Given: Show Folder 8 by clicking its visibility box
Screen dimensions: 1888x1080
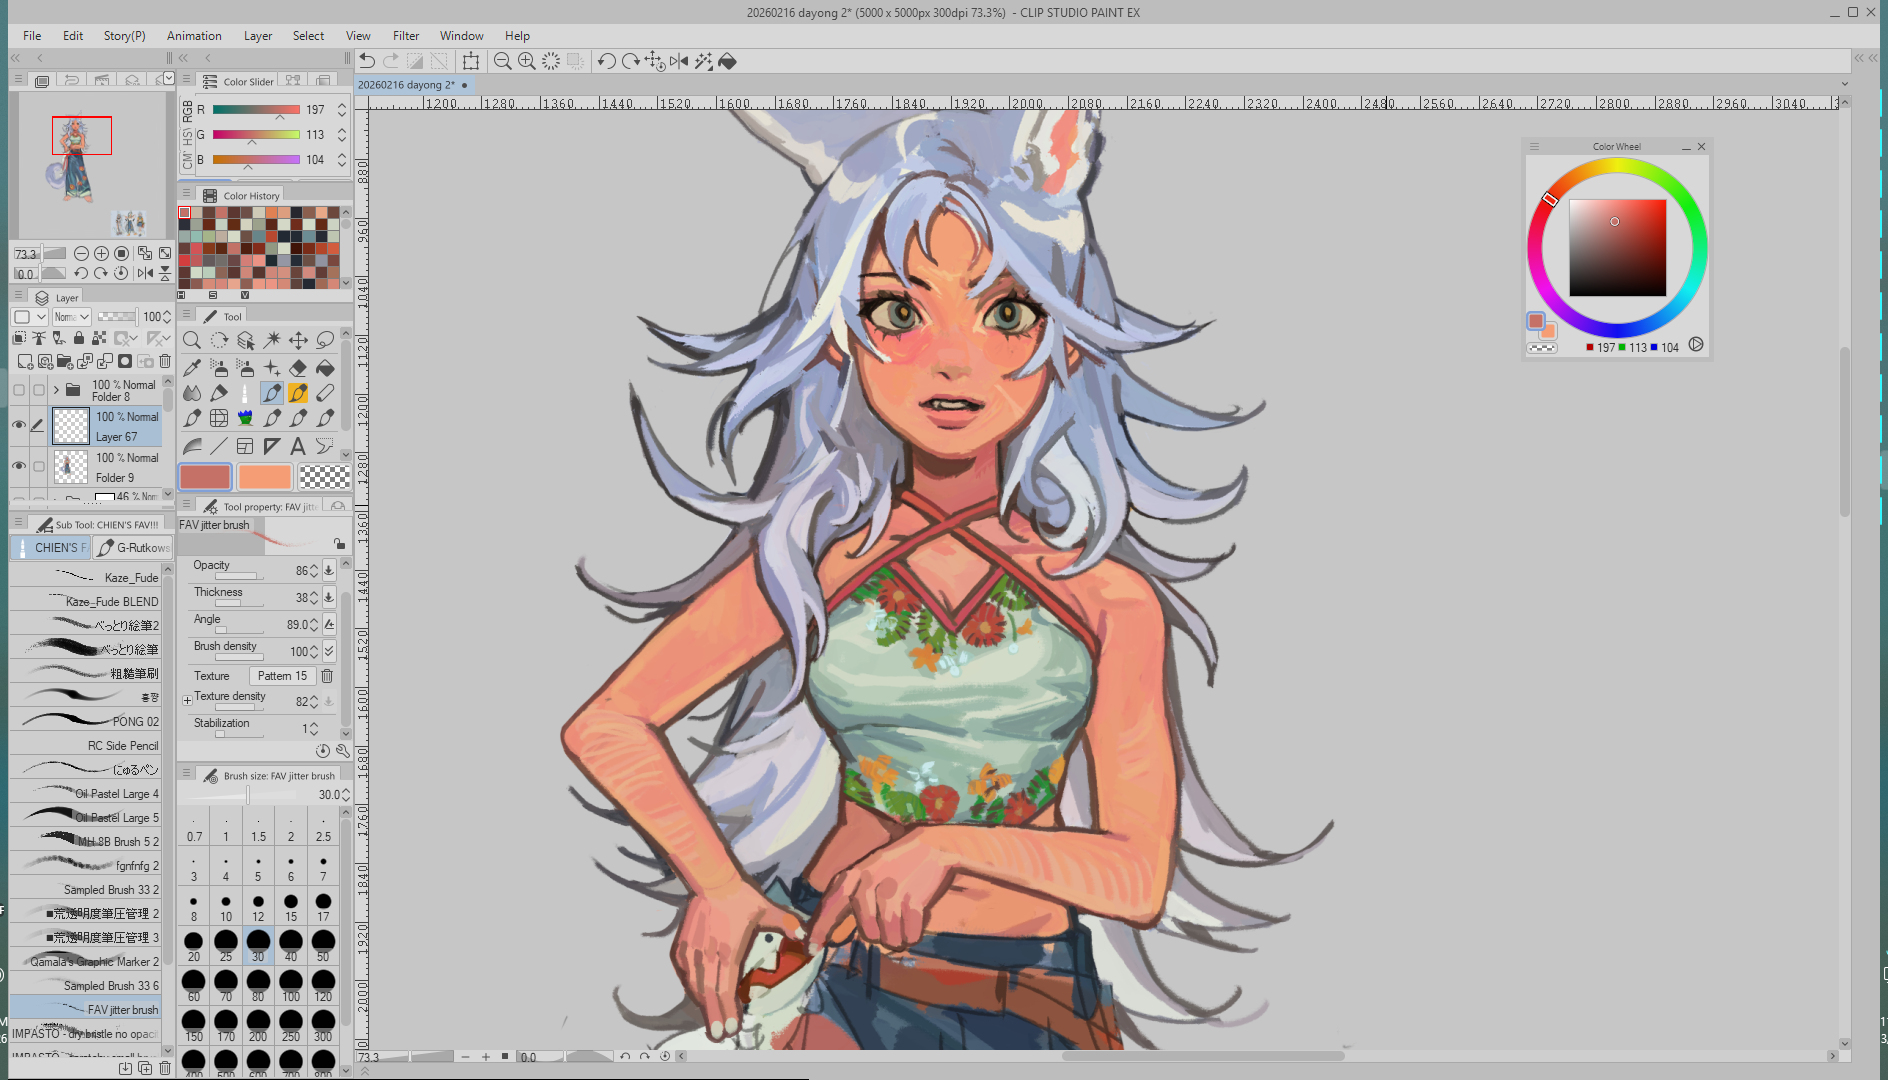Looking at the screenshot, I should click(x=19, y=390).
